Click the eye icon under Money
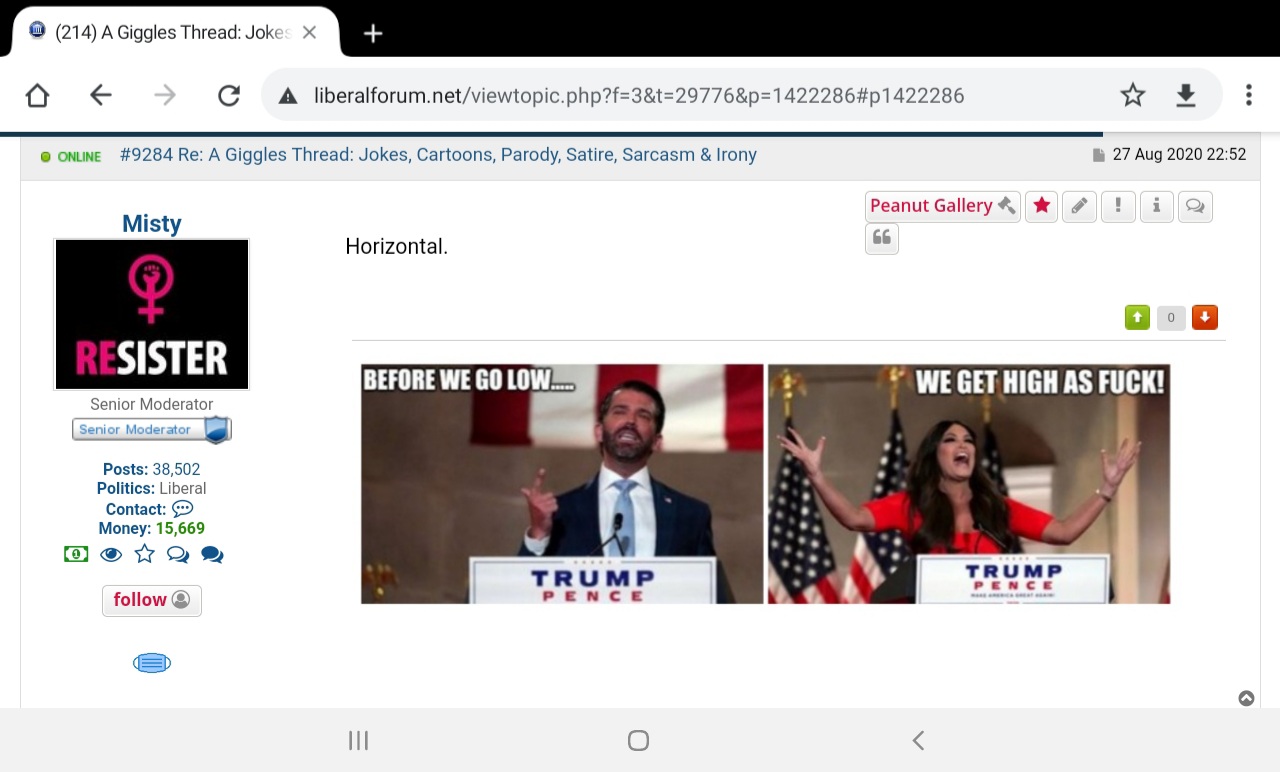 click(111, 554)
